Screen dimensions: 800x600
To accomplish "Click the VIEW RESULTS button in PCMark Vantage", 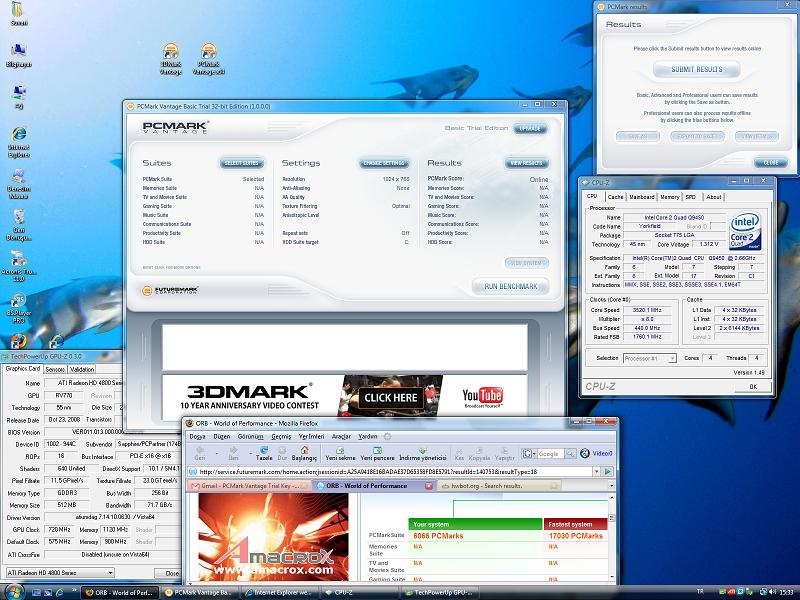I will click(x=527, y=163).
